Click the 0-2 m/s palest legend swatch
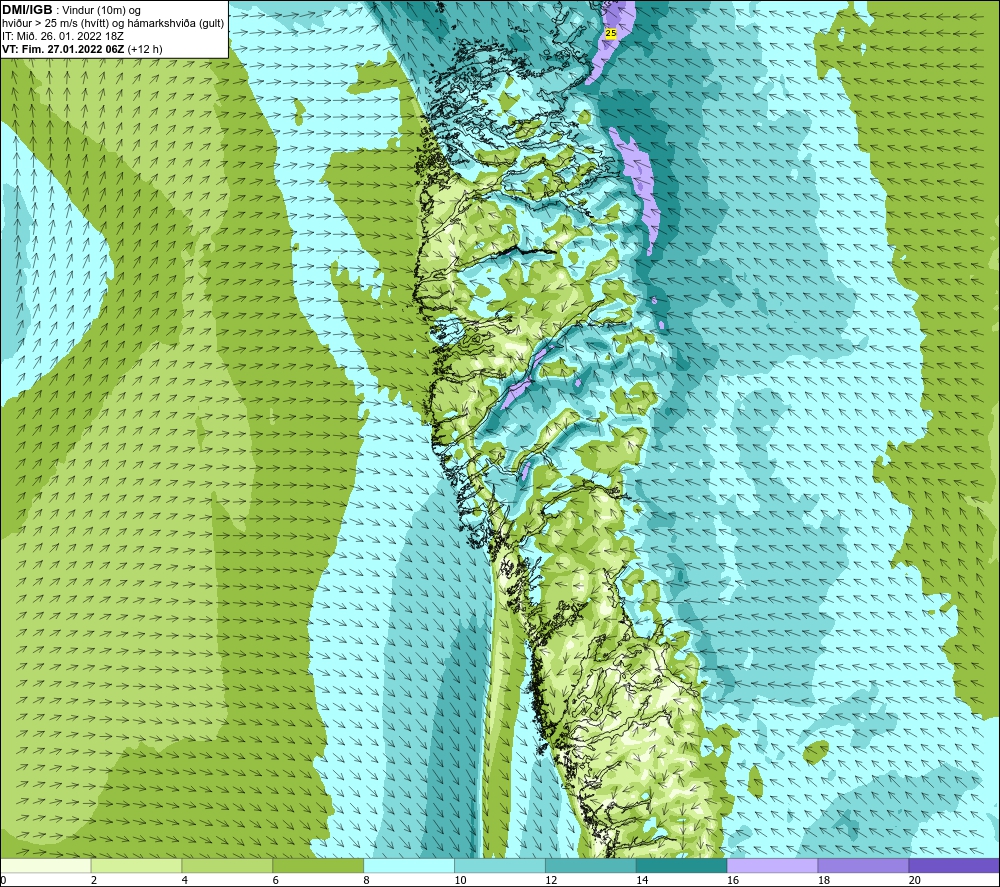The width and height of the screenshot is (1000, 887). click(46, 865)
